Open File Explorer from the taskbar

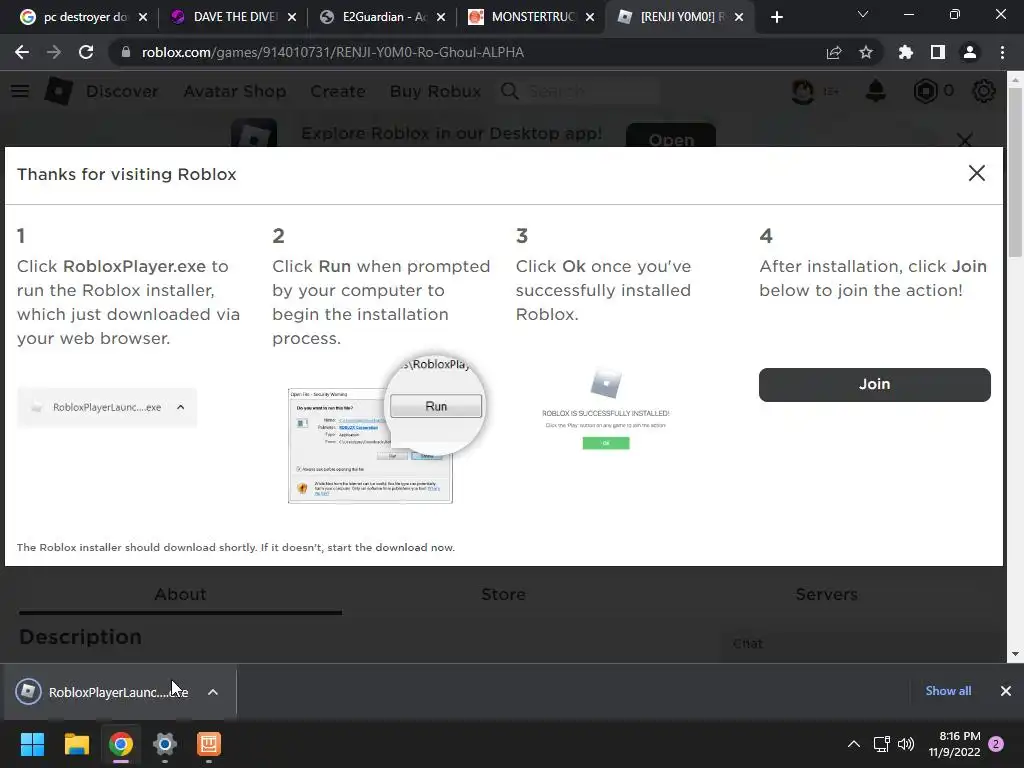(x=76, y=744)
